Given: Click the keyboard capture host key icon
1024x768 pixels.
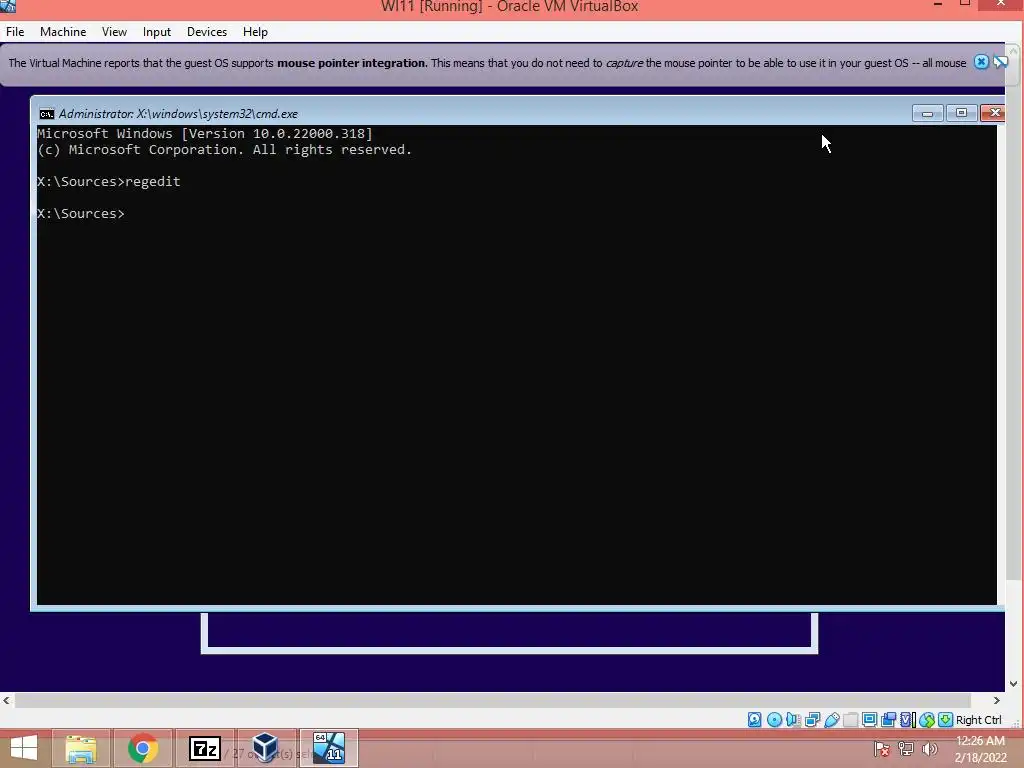Looking at the screenshot, I should (946, 720).
